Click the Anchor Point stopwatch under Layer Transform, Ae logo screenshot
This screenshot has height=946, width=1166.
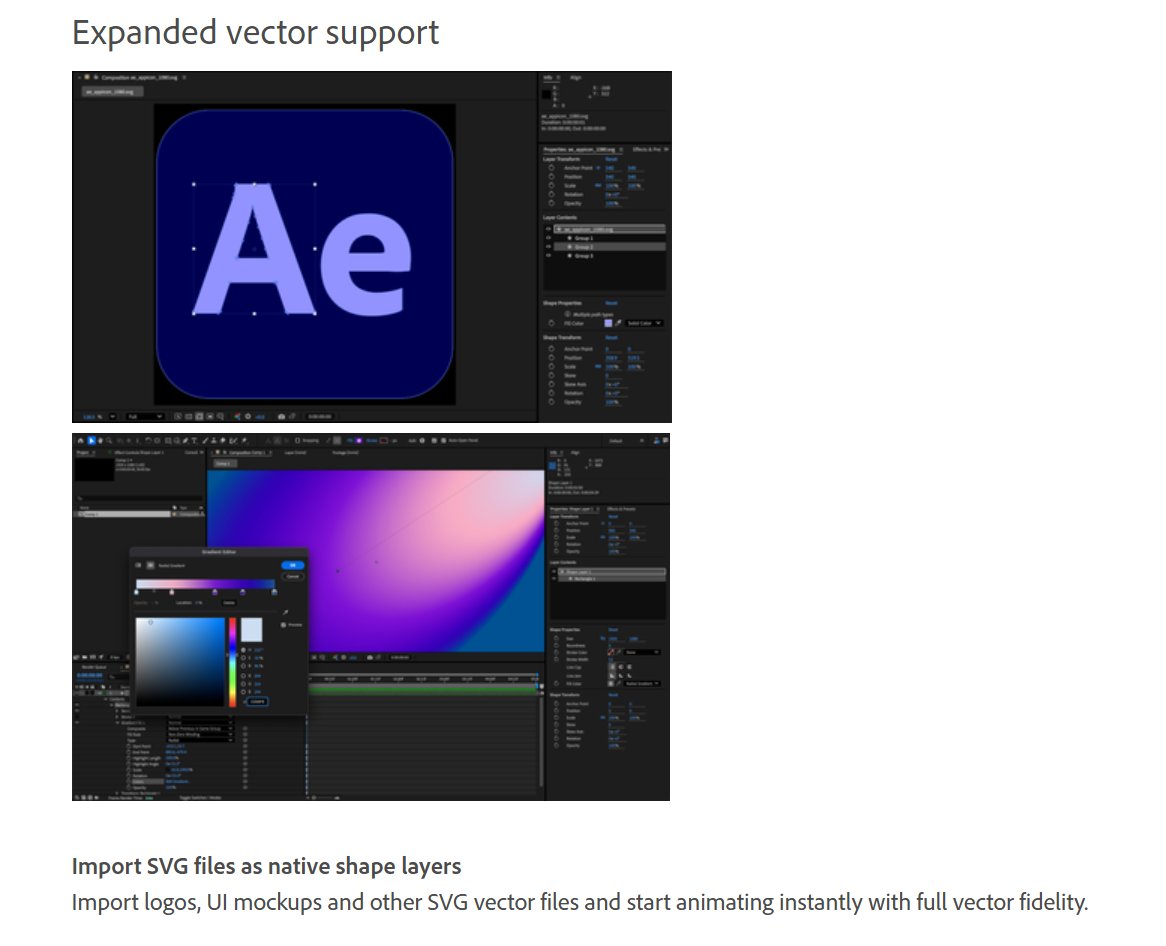551,168
